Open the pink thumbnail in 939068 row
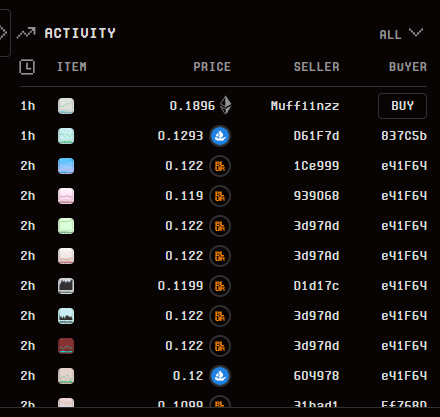This screenshot has height=417, width=440. [x=66, y=196]
